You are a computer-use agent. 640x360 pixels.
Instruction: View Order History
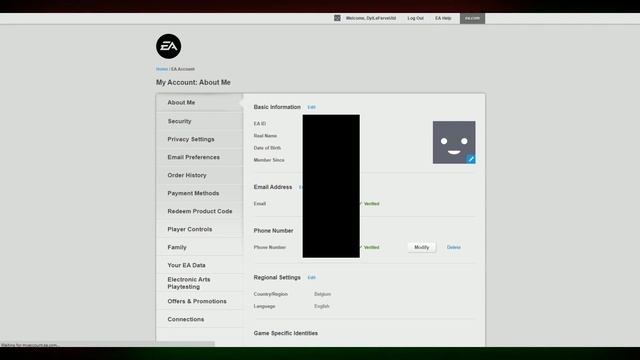click(199, 175)
